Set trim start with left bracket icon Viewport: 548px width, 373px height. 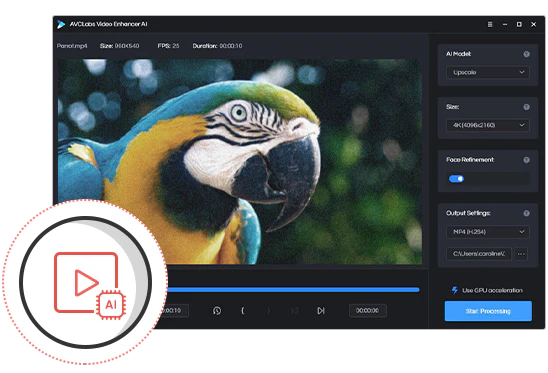pos(243,310)
